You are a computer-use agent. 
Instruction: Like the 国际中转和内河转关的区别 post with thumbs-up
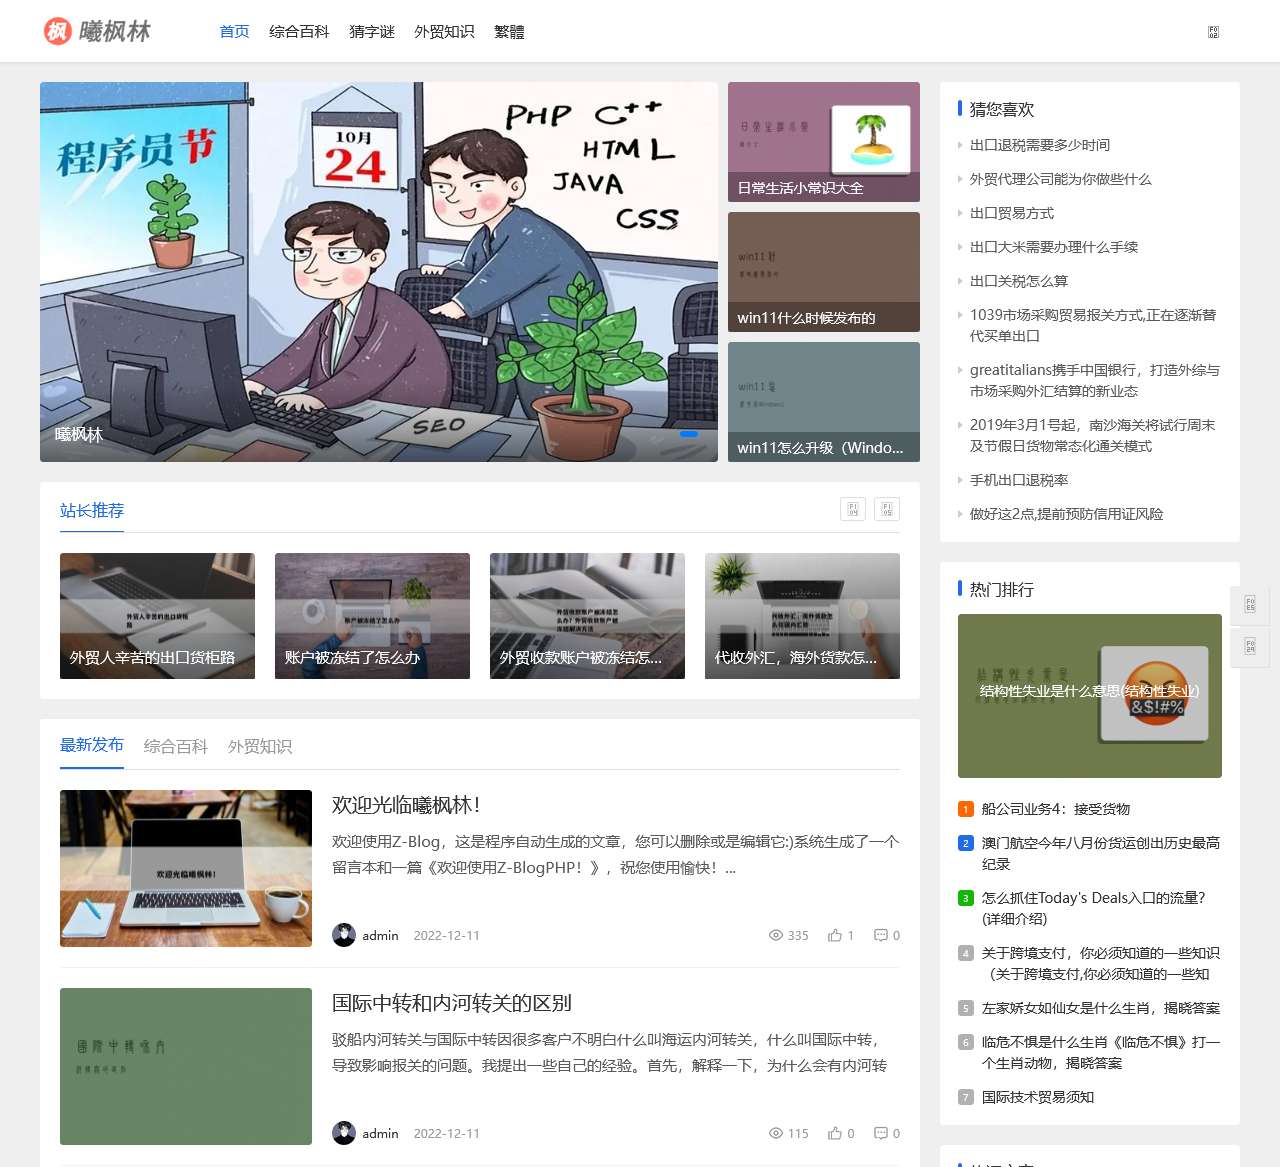[835, 1133]
